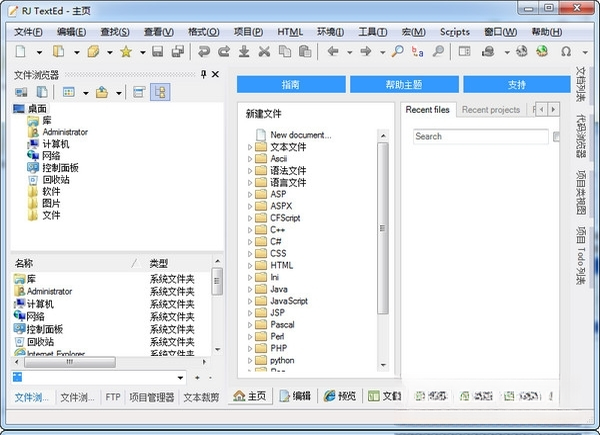The image size is (600, 435).
Task: Click the folder up icon in file browser
Action: tap(102, 92)
